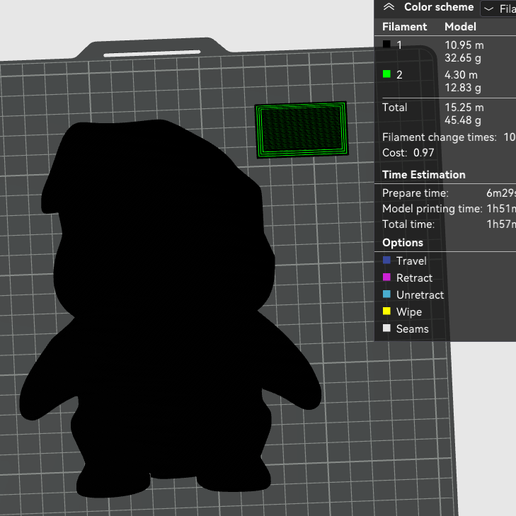
Task: Click the Total label row
Action: pyautogui.click(x=395, y=107)
